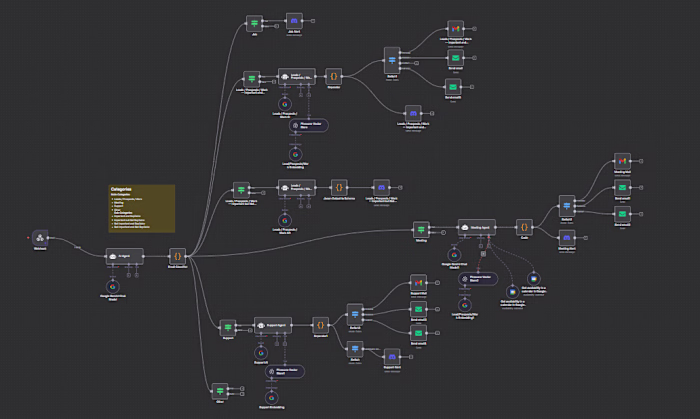Viewport: 700px width, 419px height.
Task: Select the Separator1 code node
Action: pyautogui.click(x=321, y=325)
